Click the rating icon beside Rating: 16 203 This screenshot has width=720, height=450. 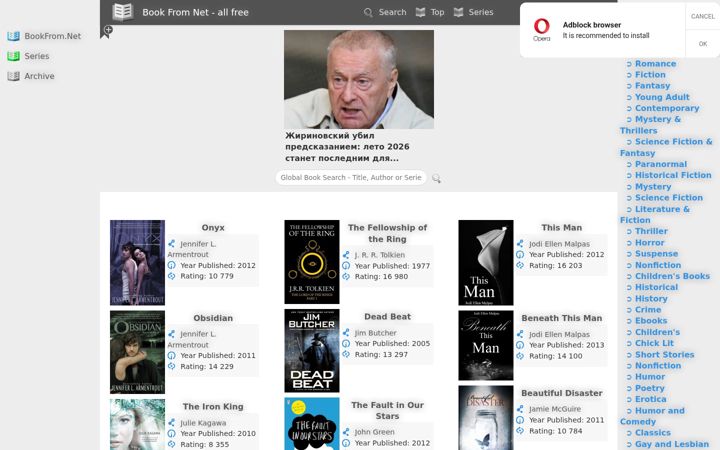[520, 265]
